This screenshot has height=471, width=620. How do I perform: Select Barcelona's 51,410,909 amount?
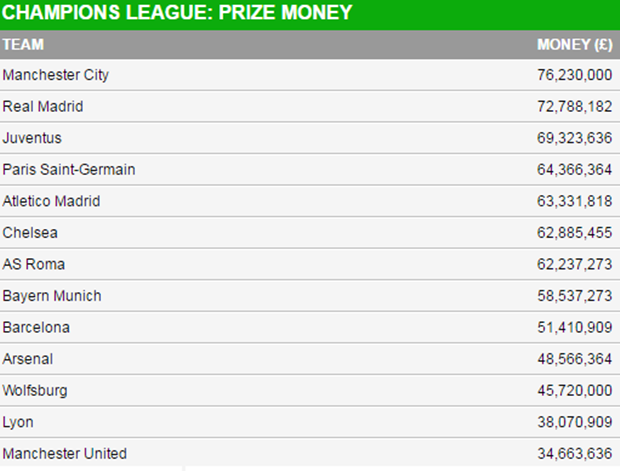click(x=575, y=327)
